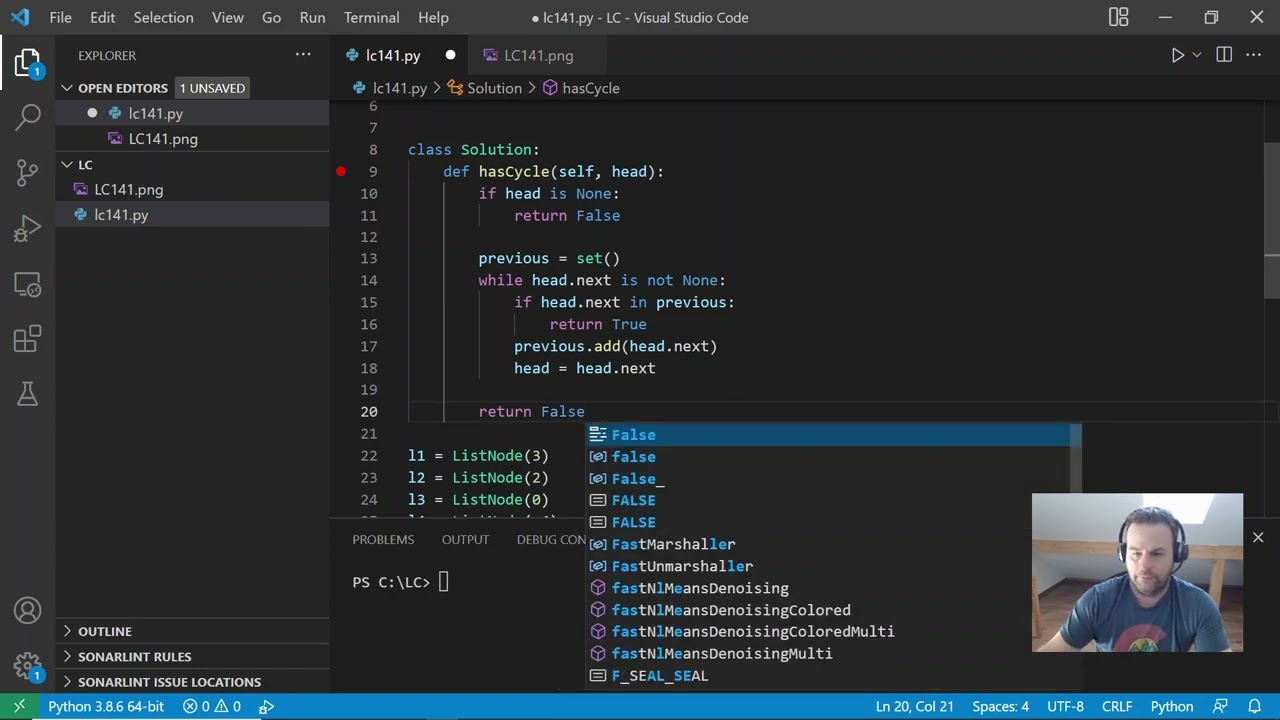Image resolution: width=1280 pixels, height=720 pixels.
Task: Open the View menu
Action: pos(228,17)
